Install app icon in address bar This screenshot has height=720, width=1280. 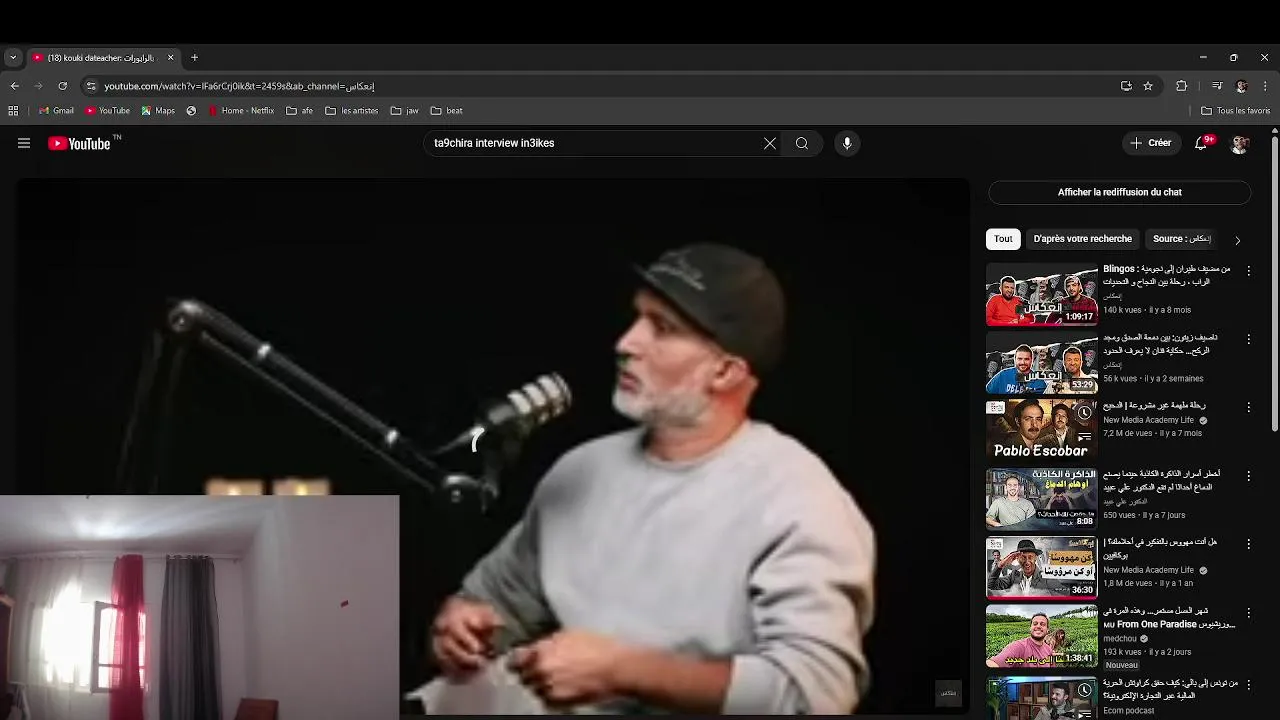[1126, 86]
